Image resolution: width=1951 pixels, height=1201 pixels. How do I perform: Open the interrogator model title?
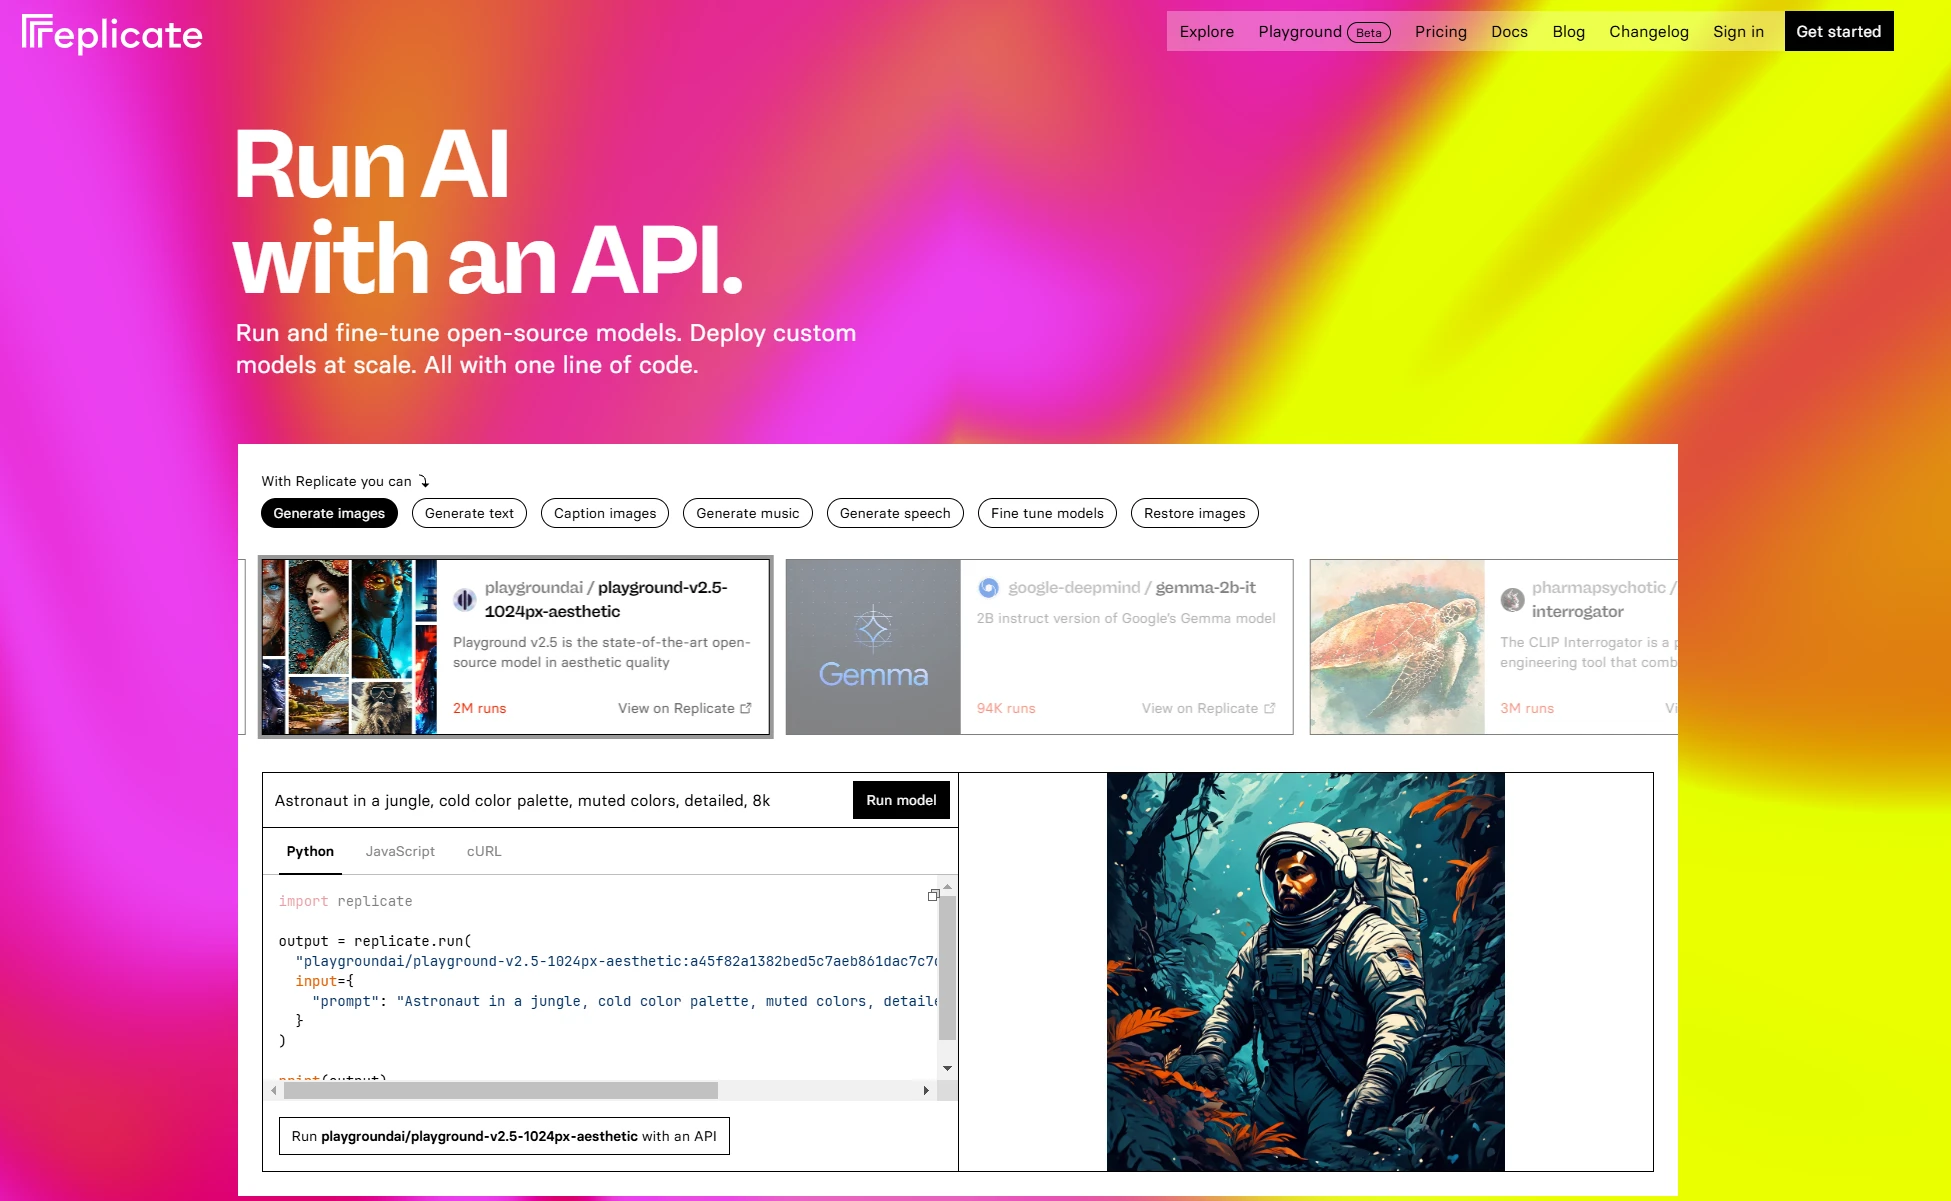pyautogui.click(x=1577, y=611)
